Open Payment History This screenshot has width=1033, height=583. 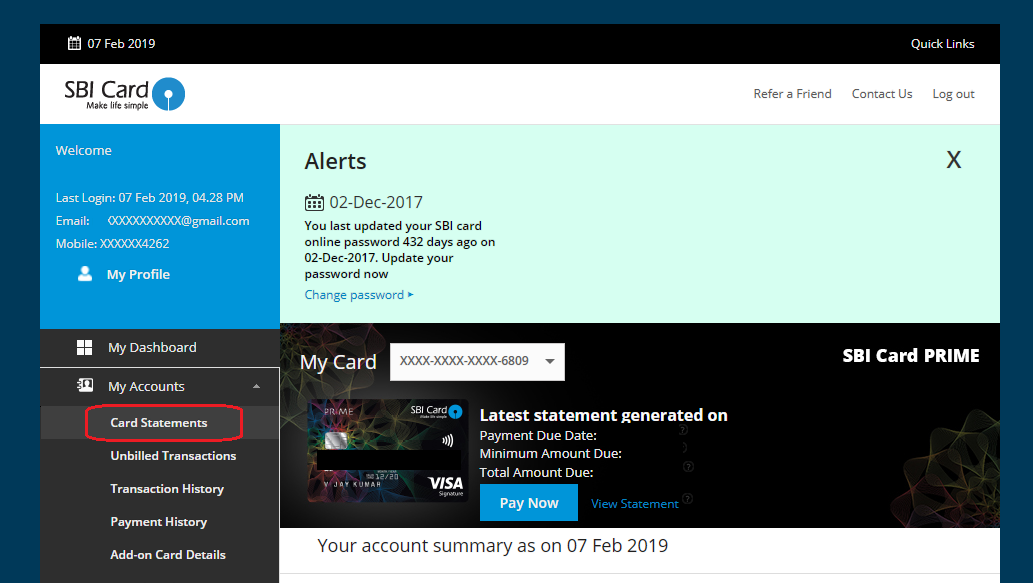tap(159, 522)
